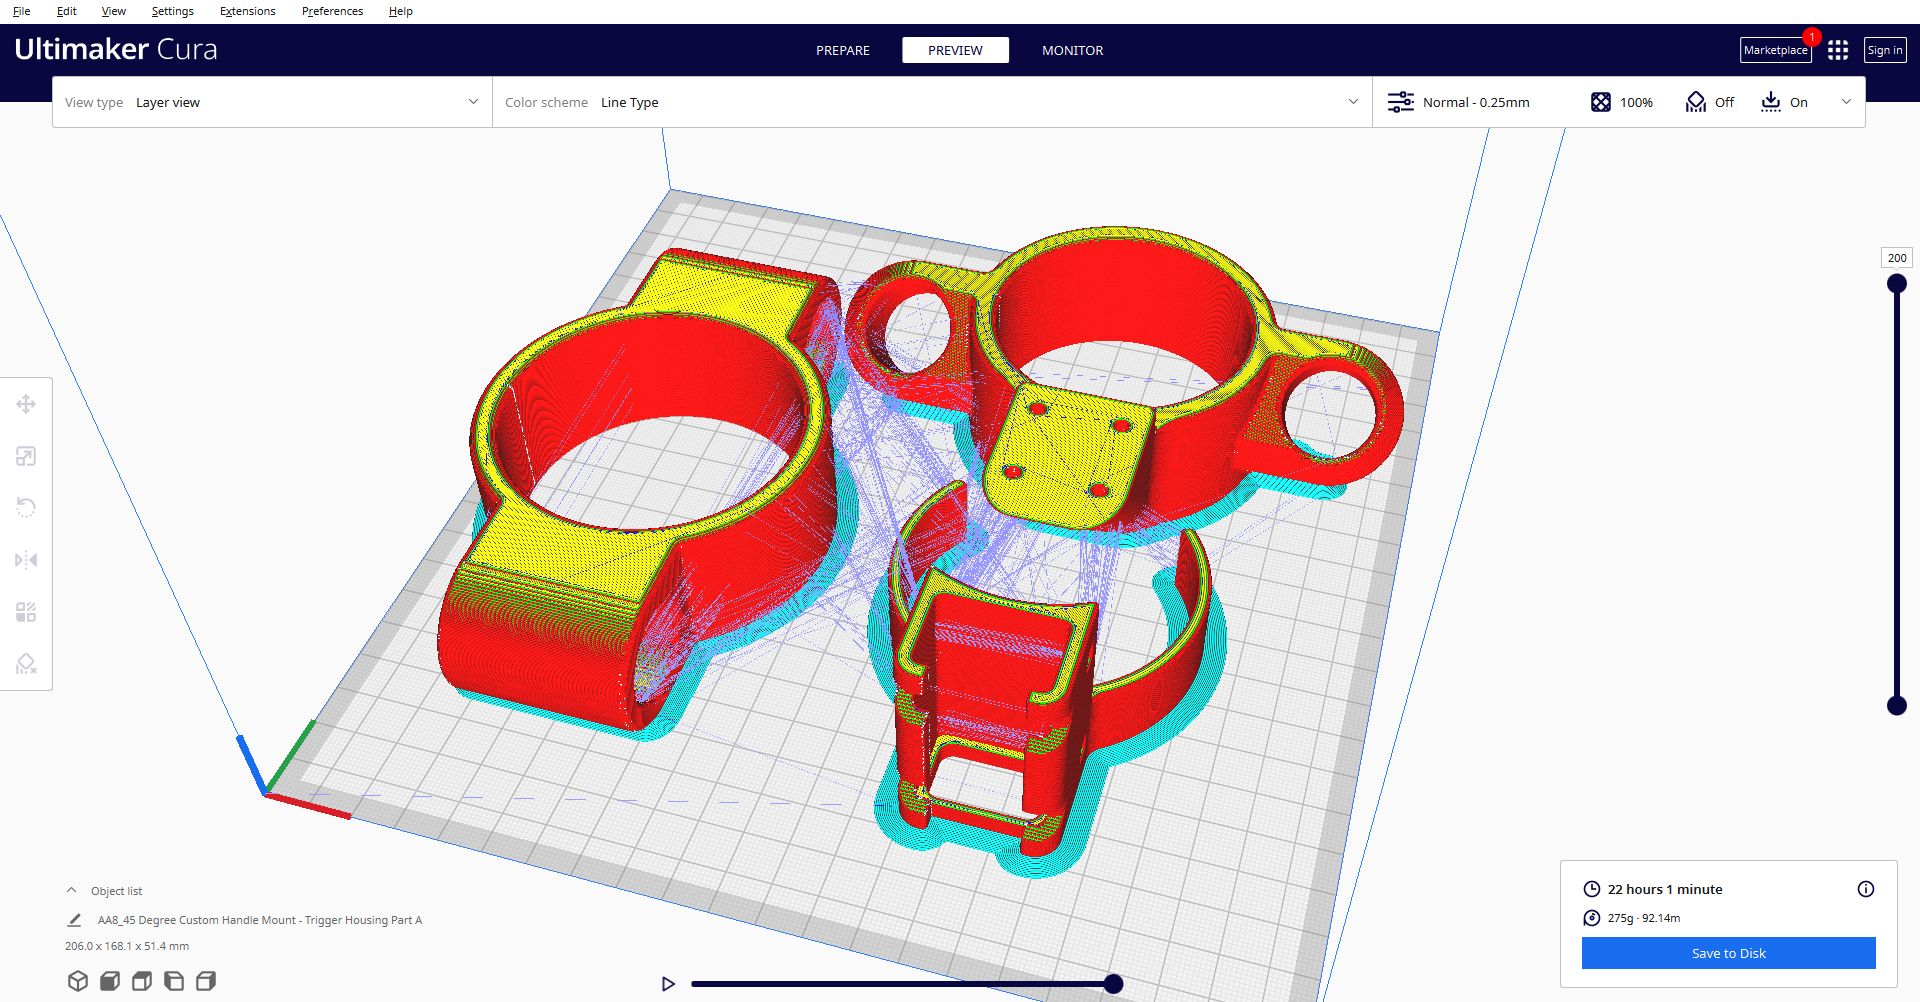Click the Save to Disk button
1920x1002 pixels.
click(1728, 953)
